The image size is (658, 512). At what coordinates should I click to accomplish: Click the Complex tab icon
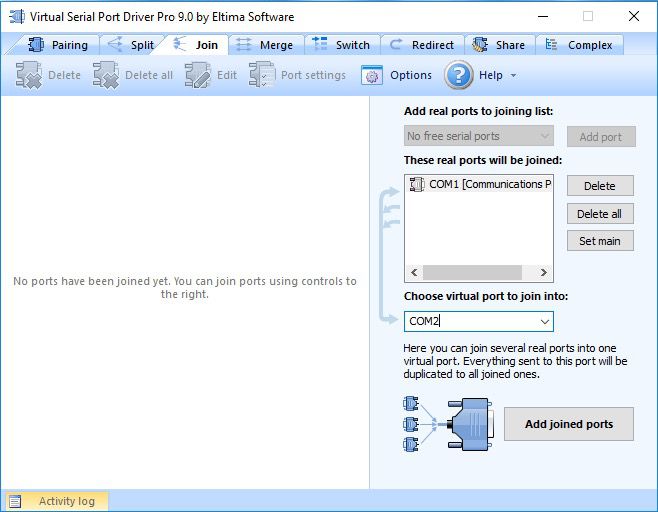point(551,44)
